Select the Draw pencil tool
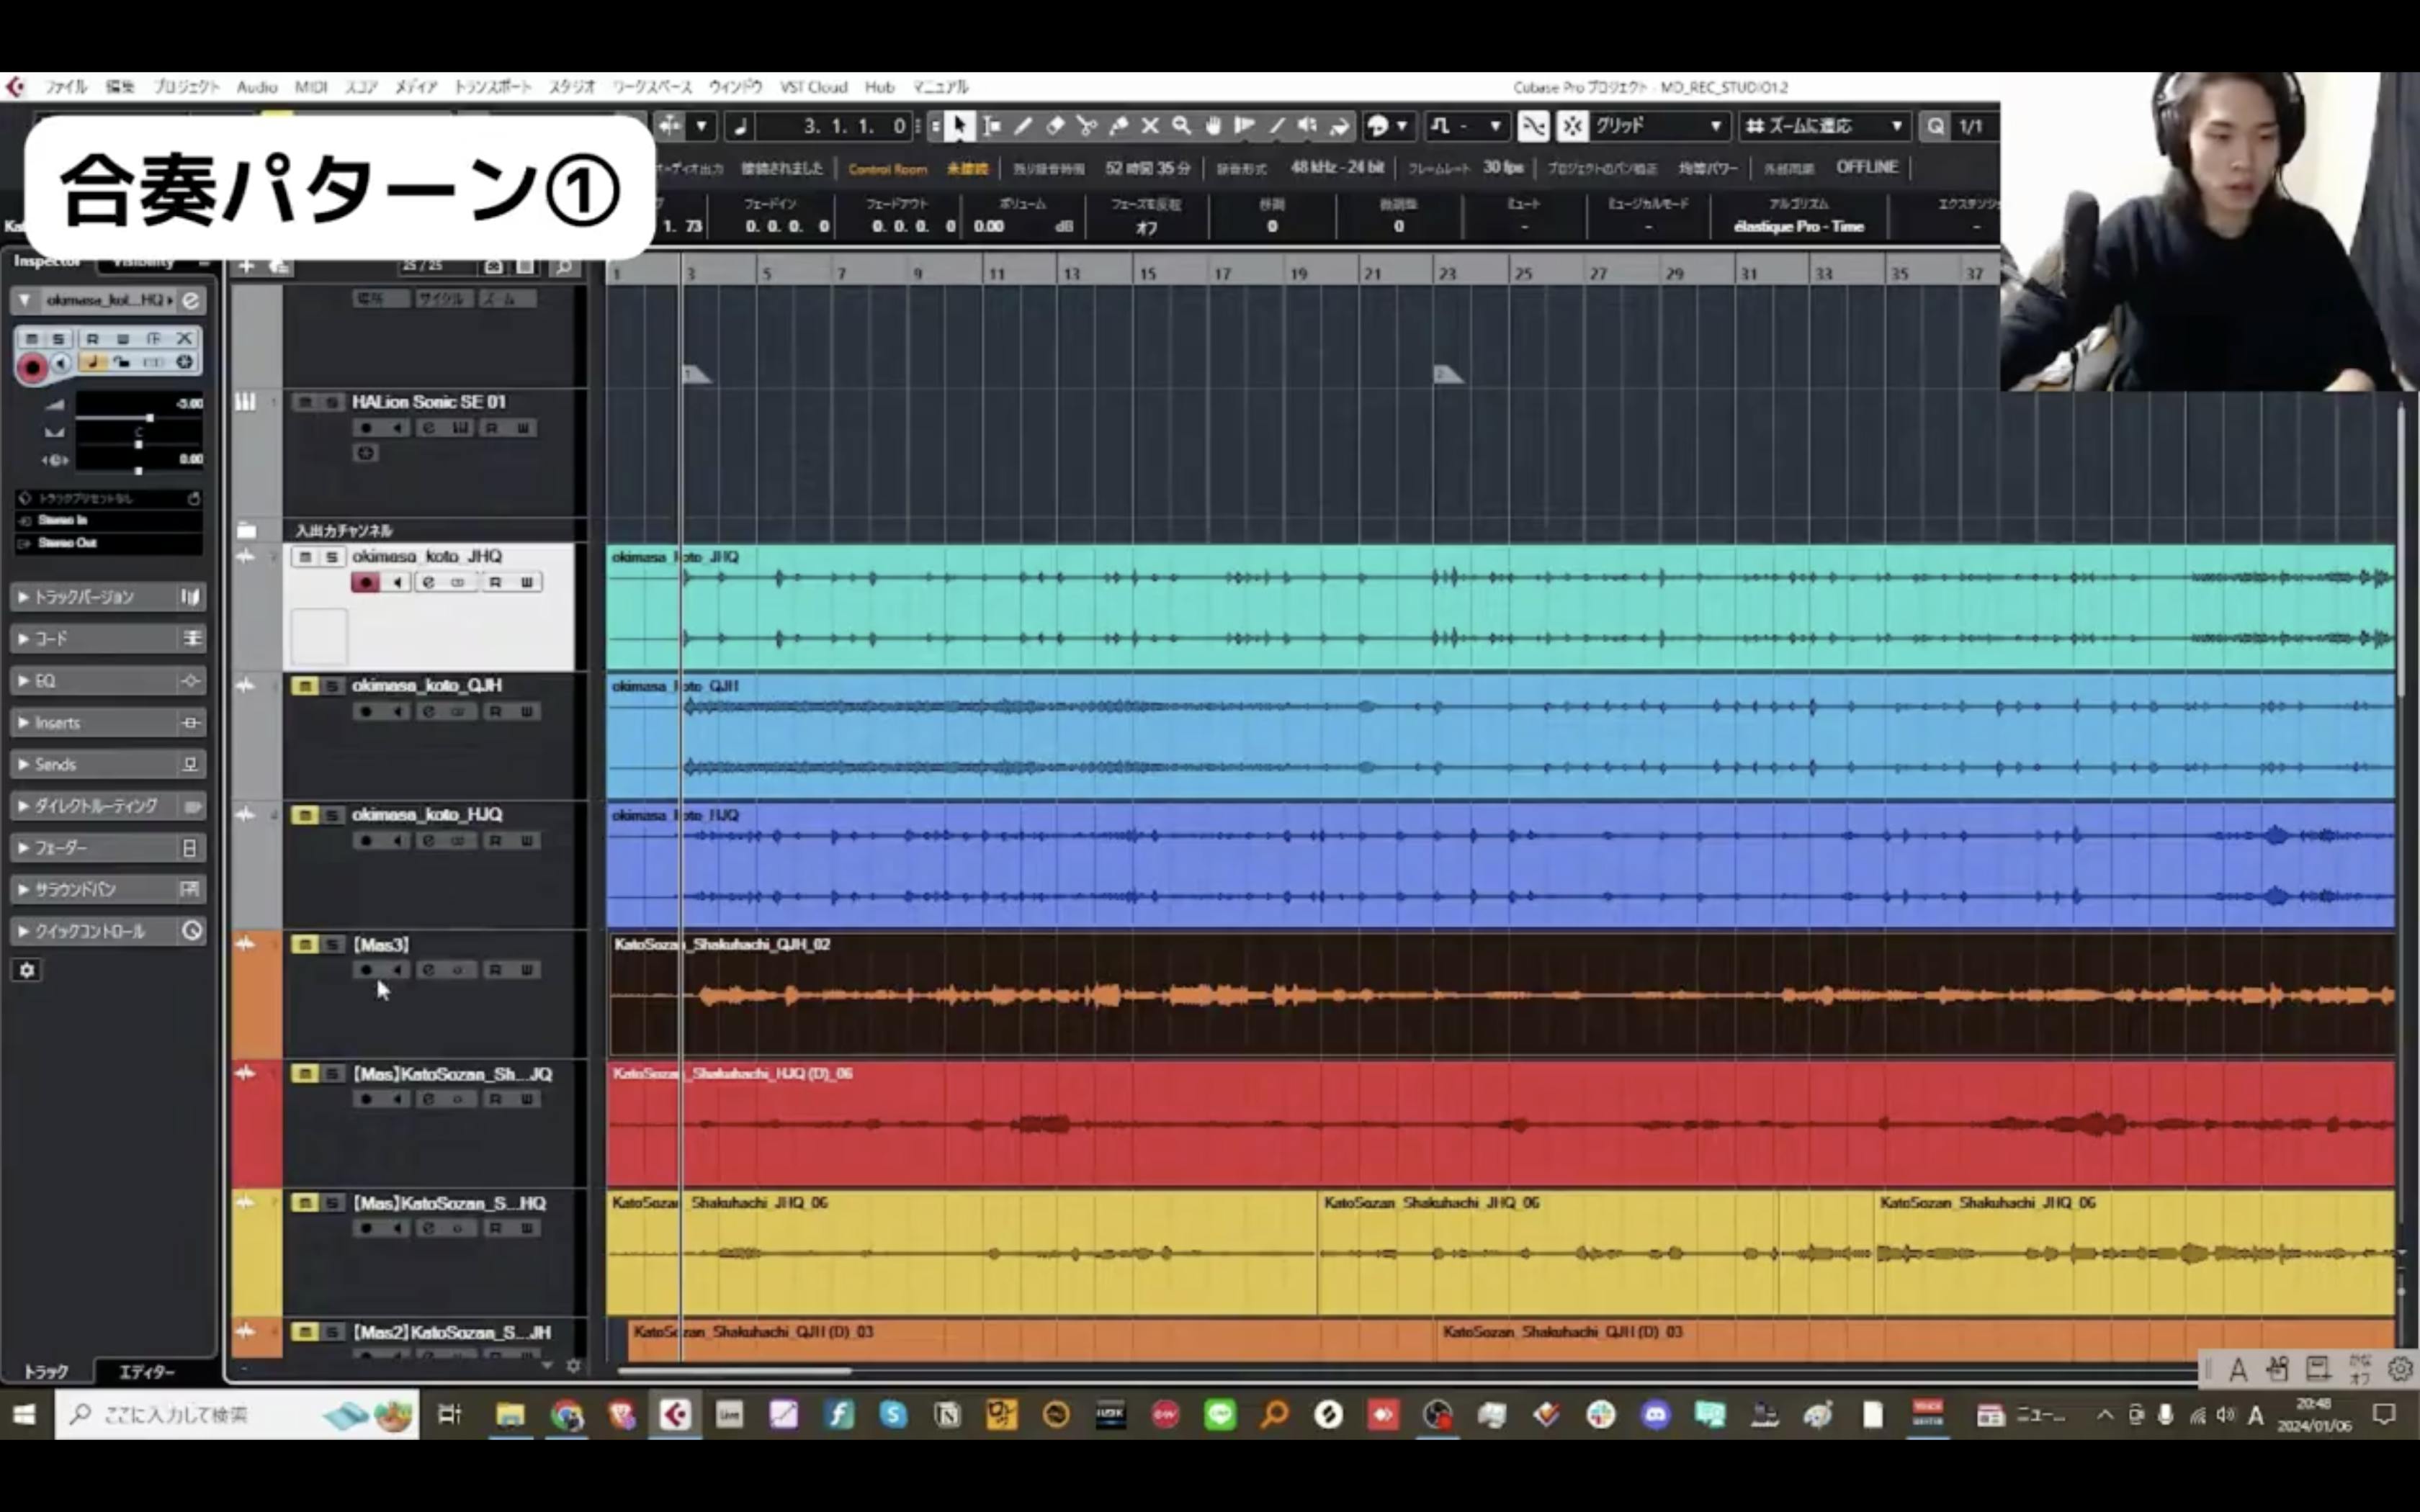The width and height of the screenshot is (2420, 1512). (1023, 126)
